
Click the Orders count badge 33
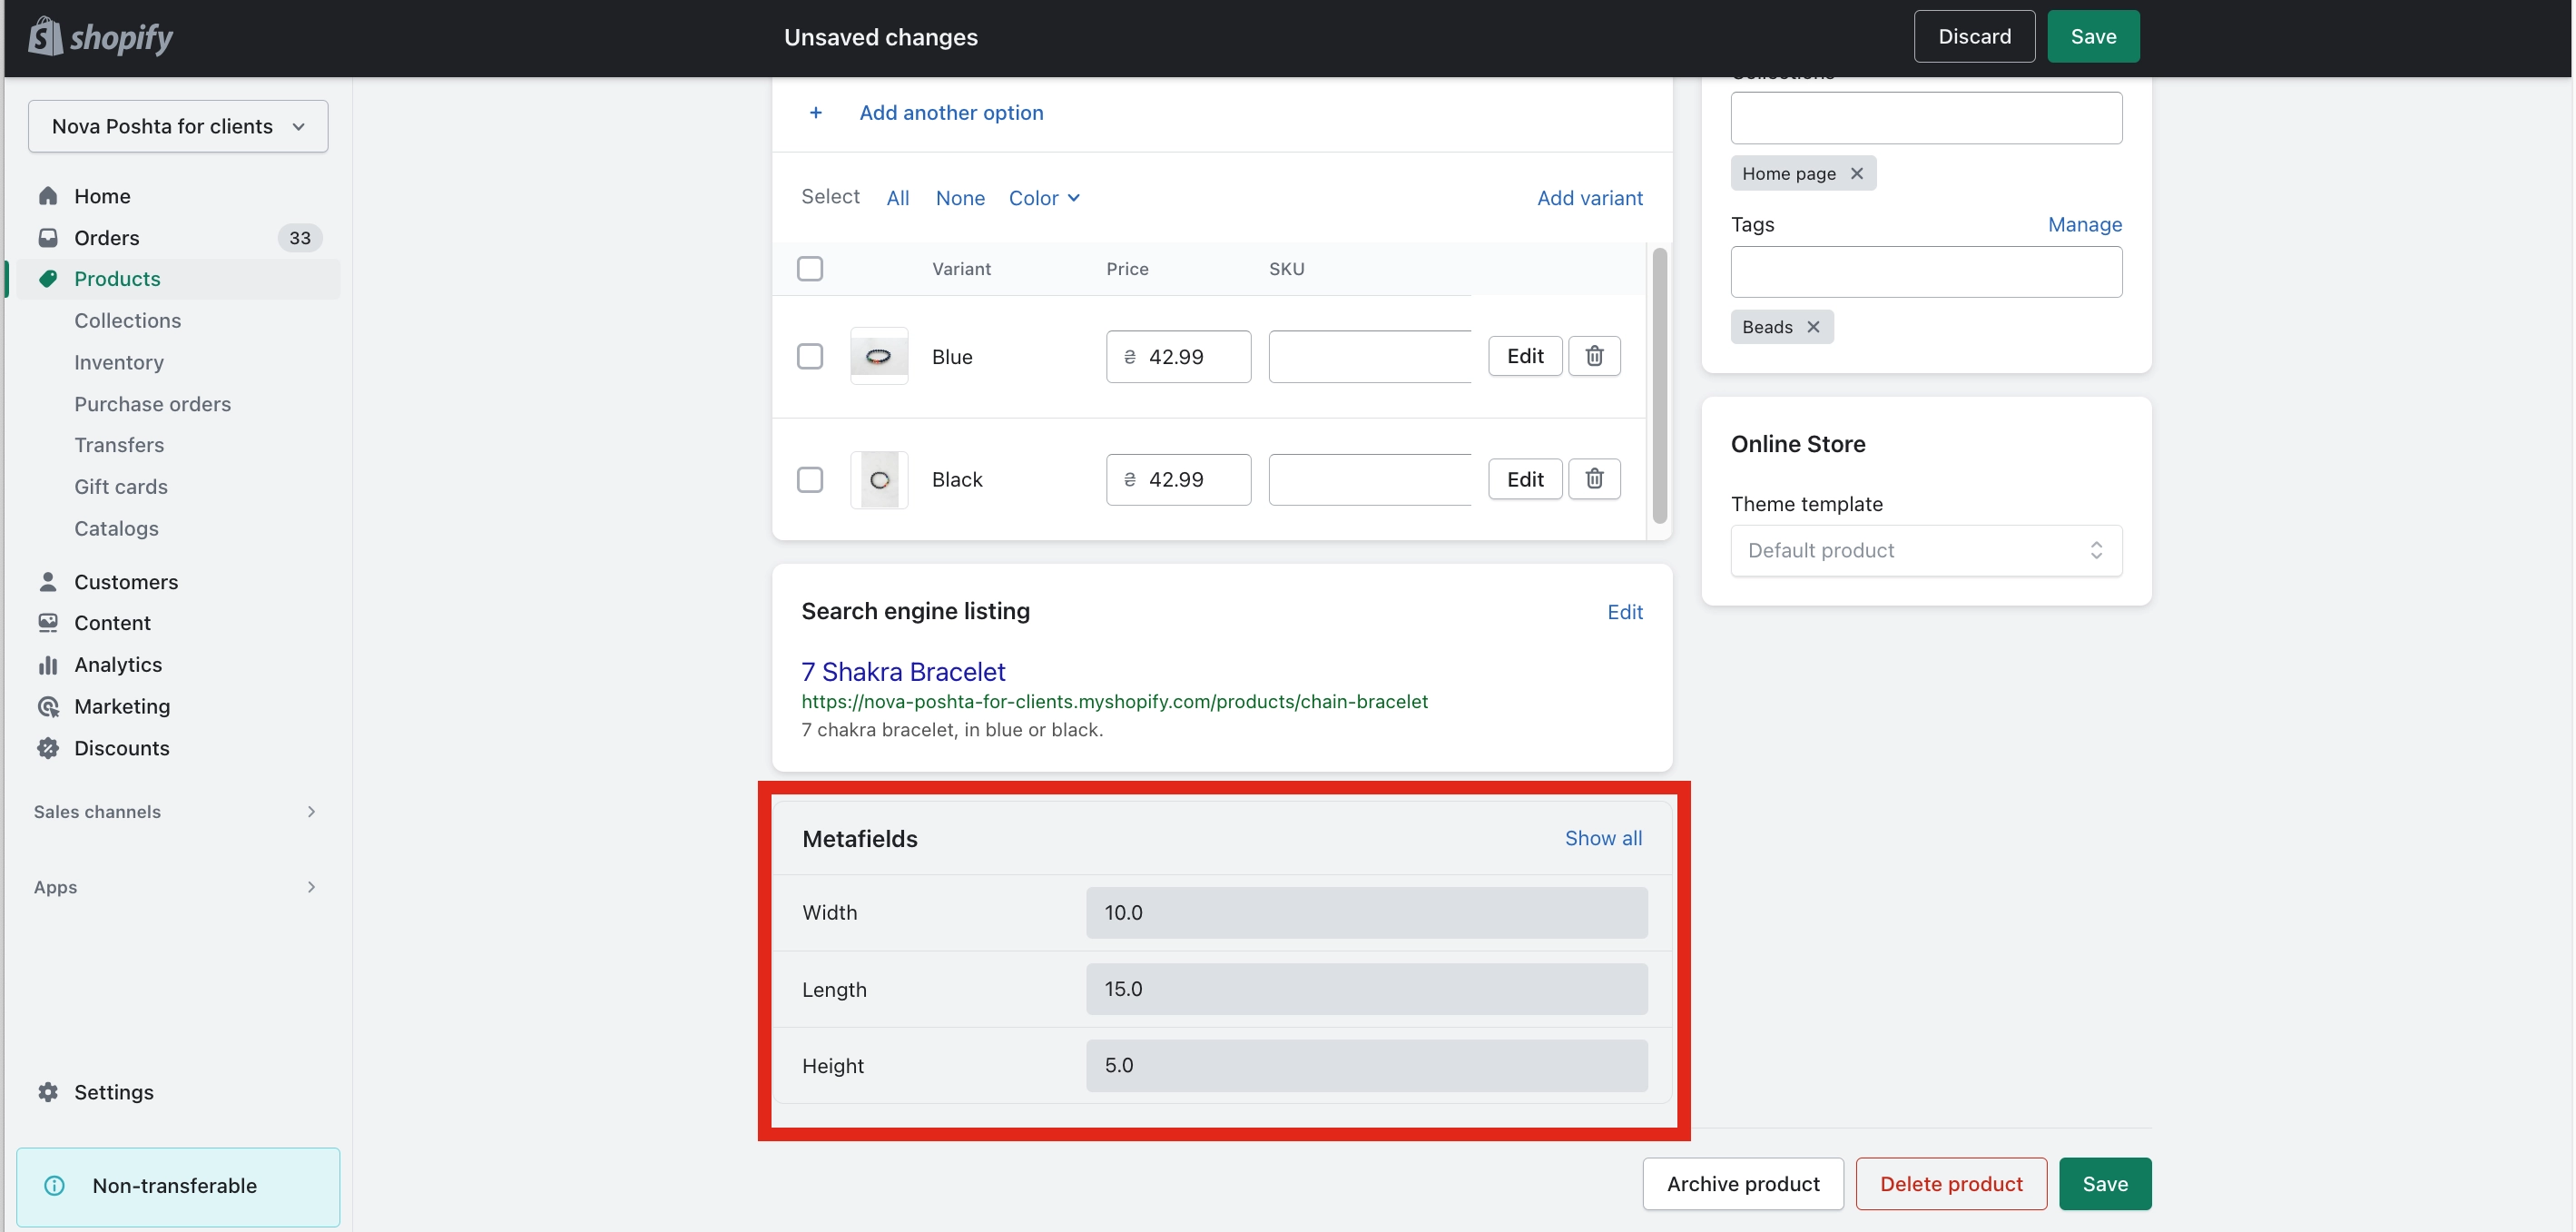point(300,238)
